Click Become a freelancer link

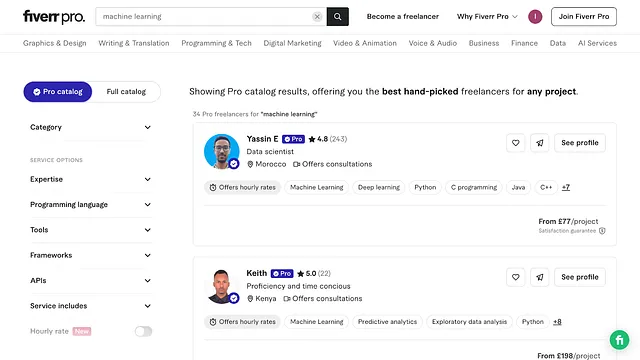[402, 17]
